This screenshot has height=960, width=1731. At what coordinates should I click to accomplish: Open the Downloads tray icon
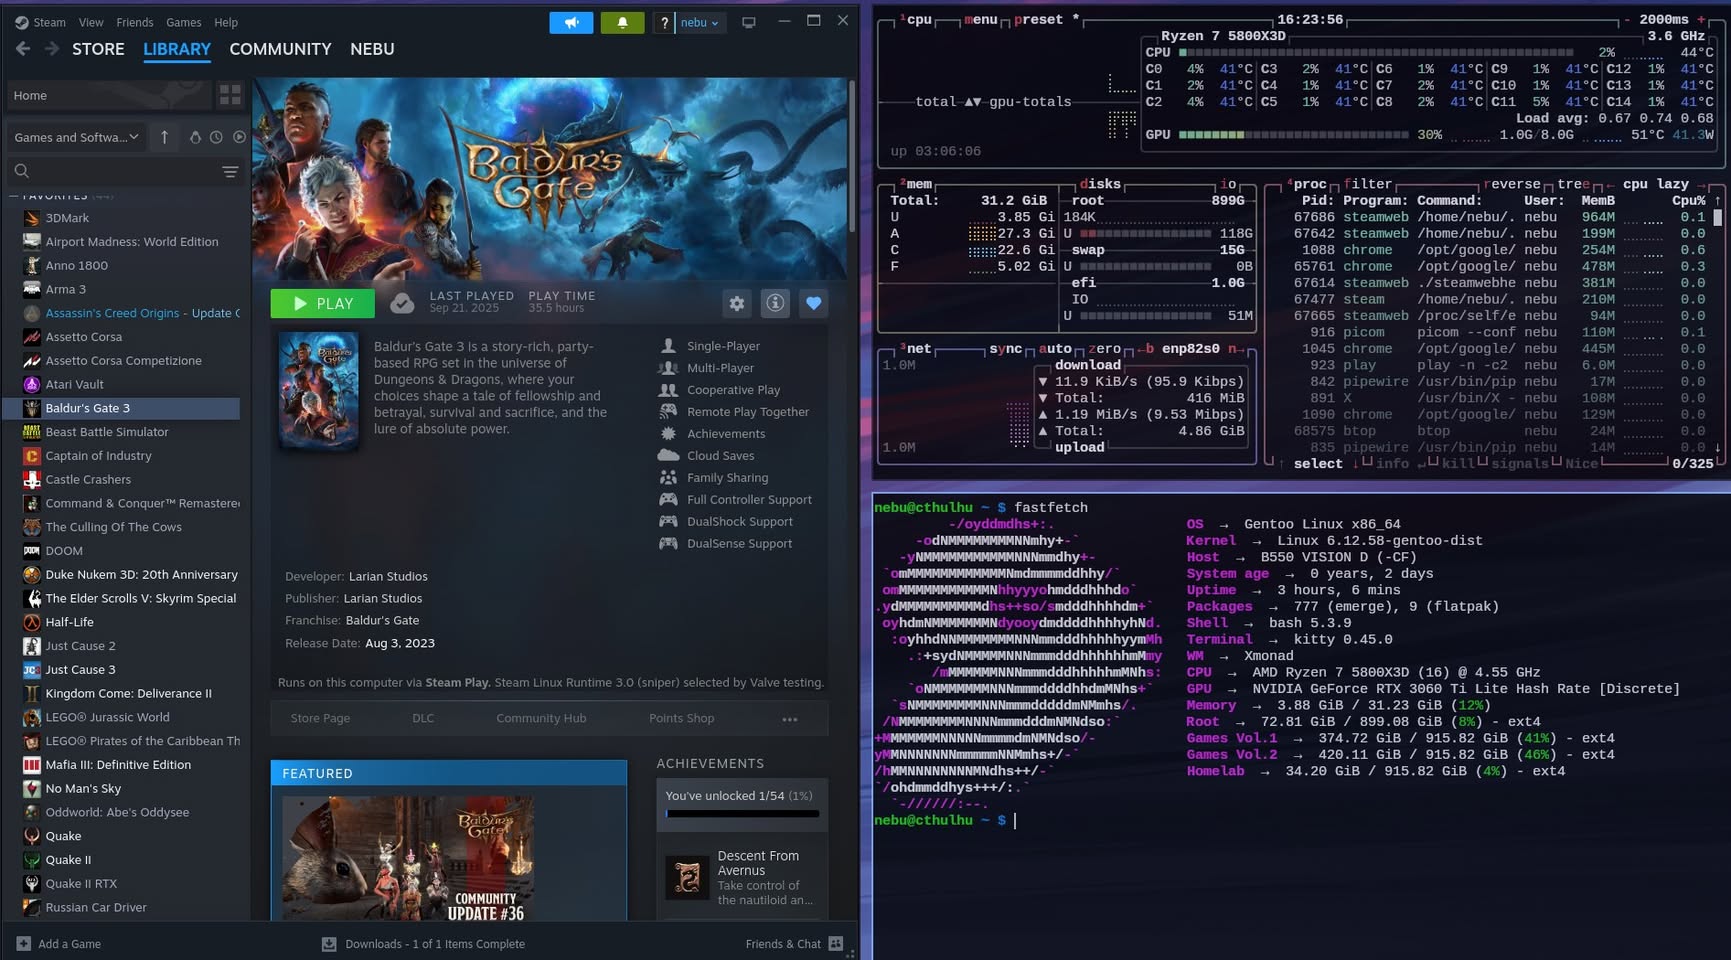coord(329,943)
